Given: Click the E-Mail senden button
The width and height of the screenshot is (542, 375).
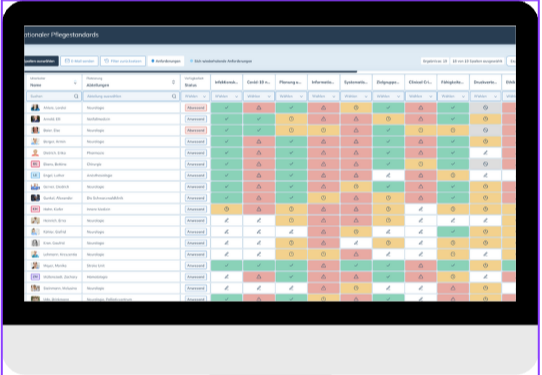Looking at the screenshot, I should (80, 61).
